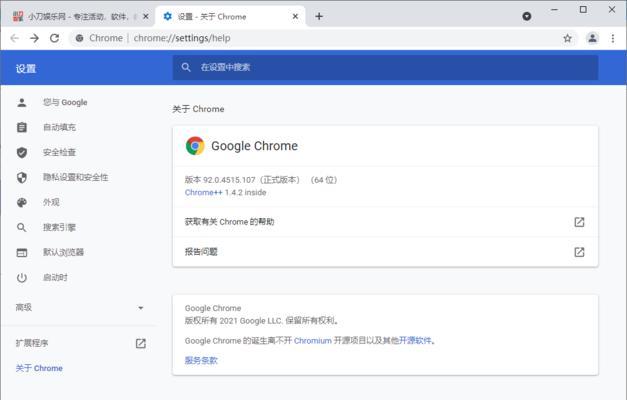The height and width of the screenshot is (400, 627).
Task: Open 扩展程序 in sidebar
Action: click(32, 343)
